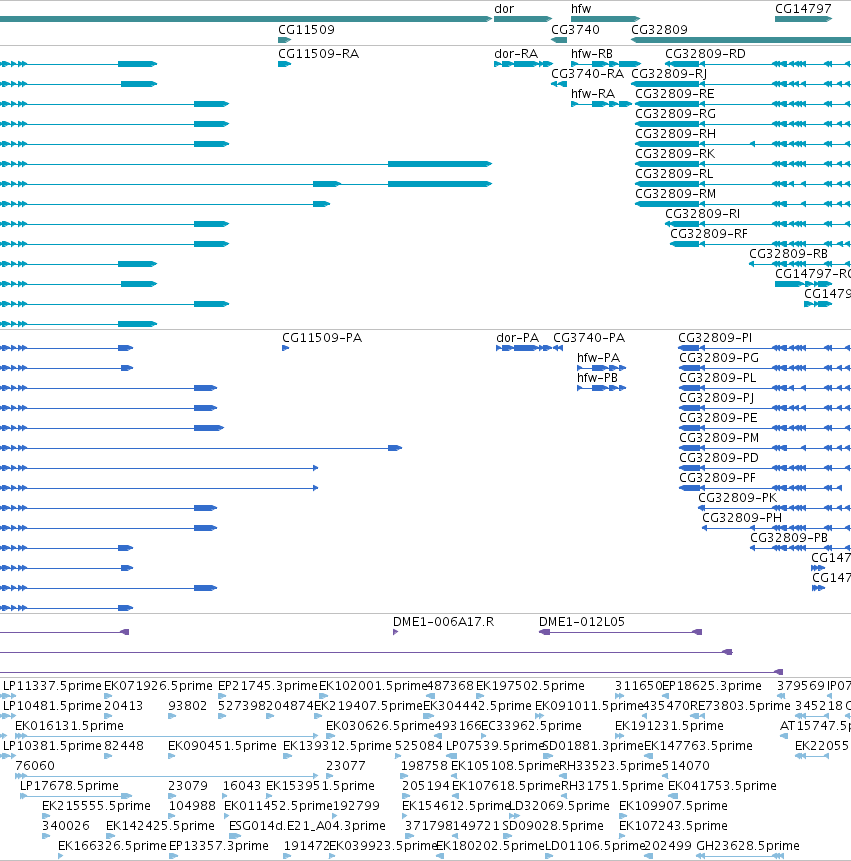Click EST EP18625.3prime
This screenshot has width=851, height=861.
coord(712,686)
